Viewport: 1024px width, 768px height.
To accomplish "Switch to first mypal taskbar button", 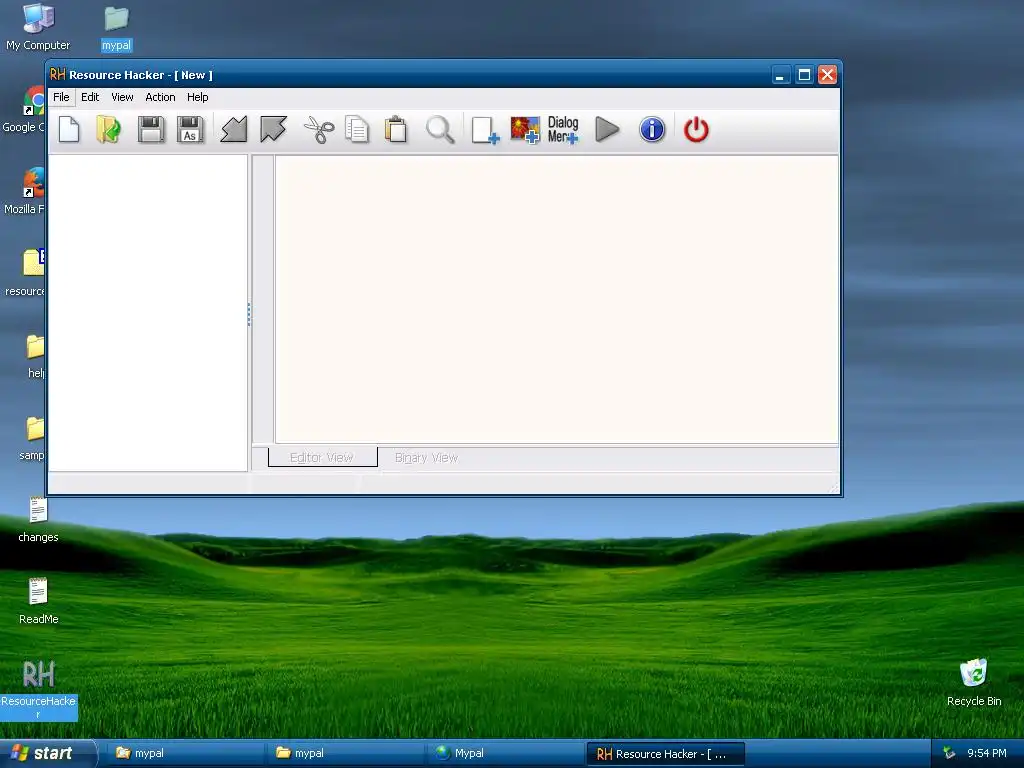I will [x=185, y=753].
